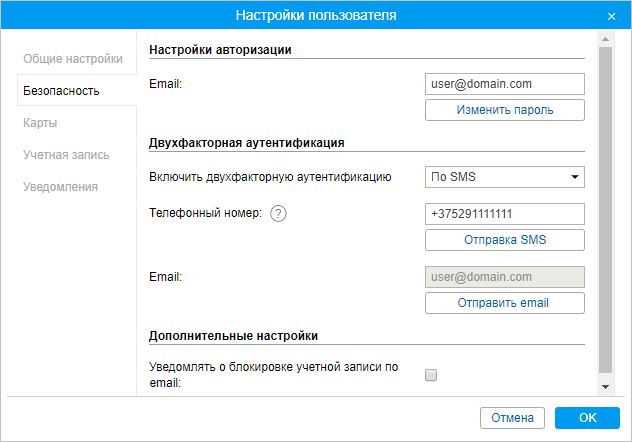
Task: Close the user settings dialog
Action: pos(611,16)
